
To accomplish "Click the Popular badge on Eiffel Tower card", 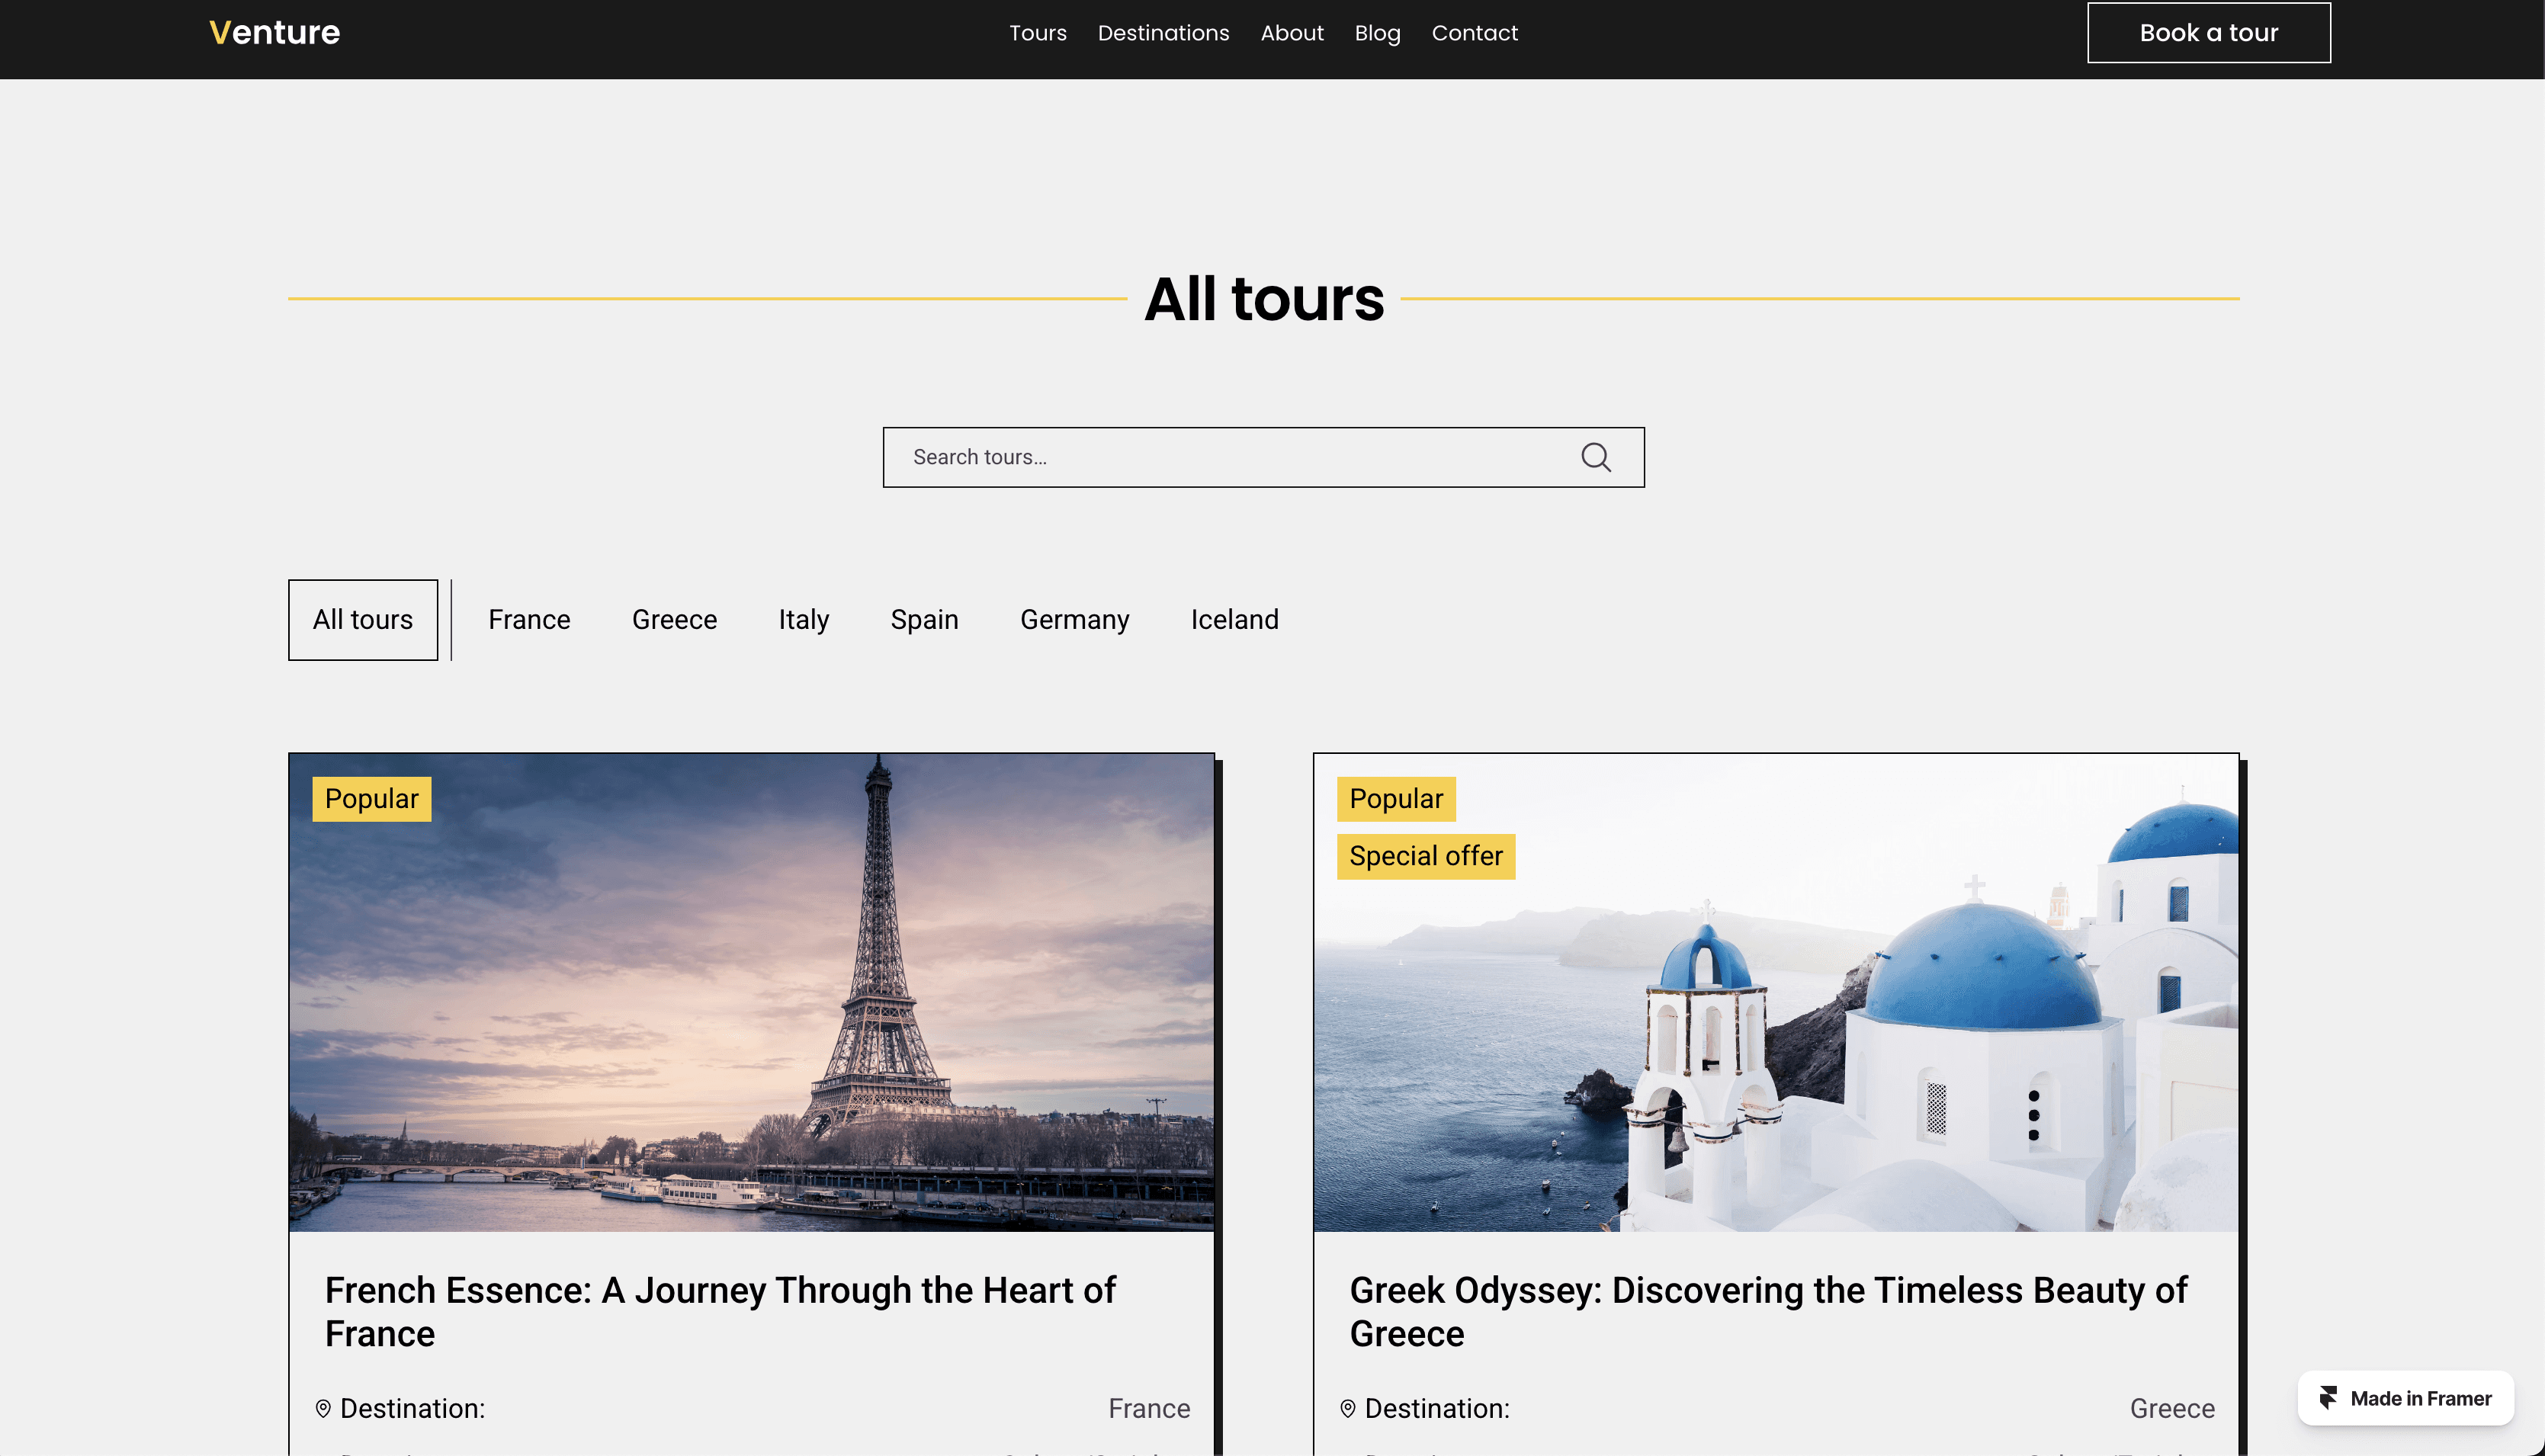I will pos(371,798).
